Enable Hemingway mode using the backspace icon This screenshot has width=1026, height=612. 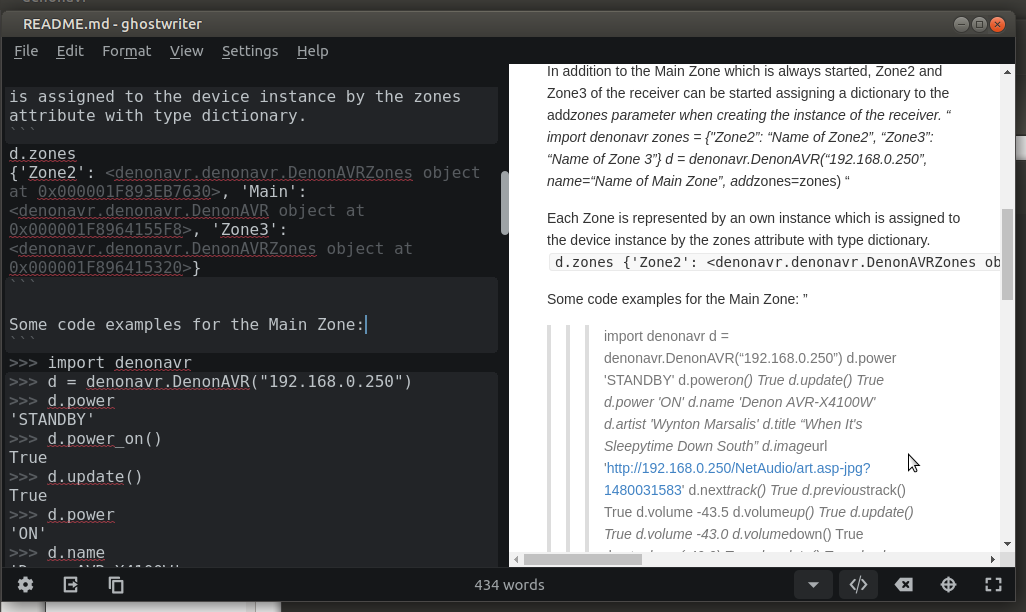coord(903,585)
